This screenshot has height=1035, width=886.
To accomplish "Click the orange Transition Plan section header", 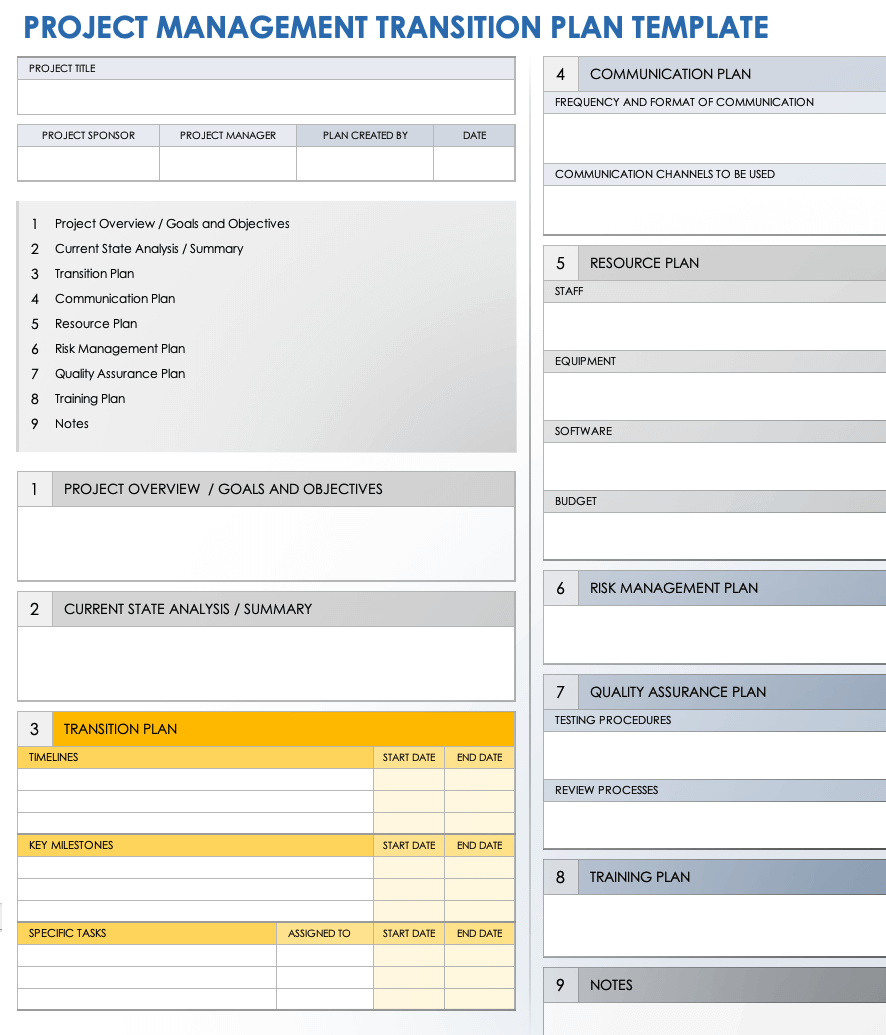I will coord(266,729).
